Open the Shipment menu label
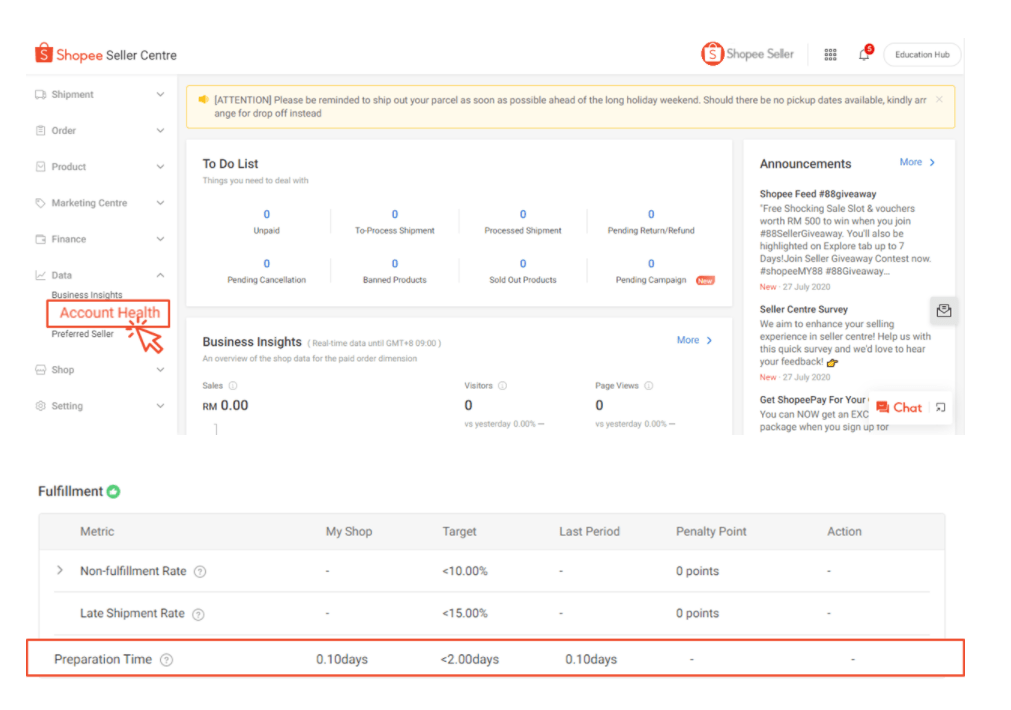This screenshot has height=710, width=1011. click(72, 94)
